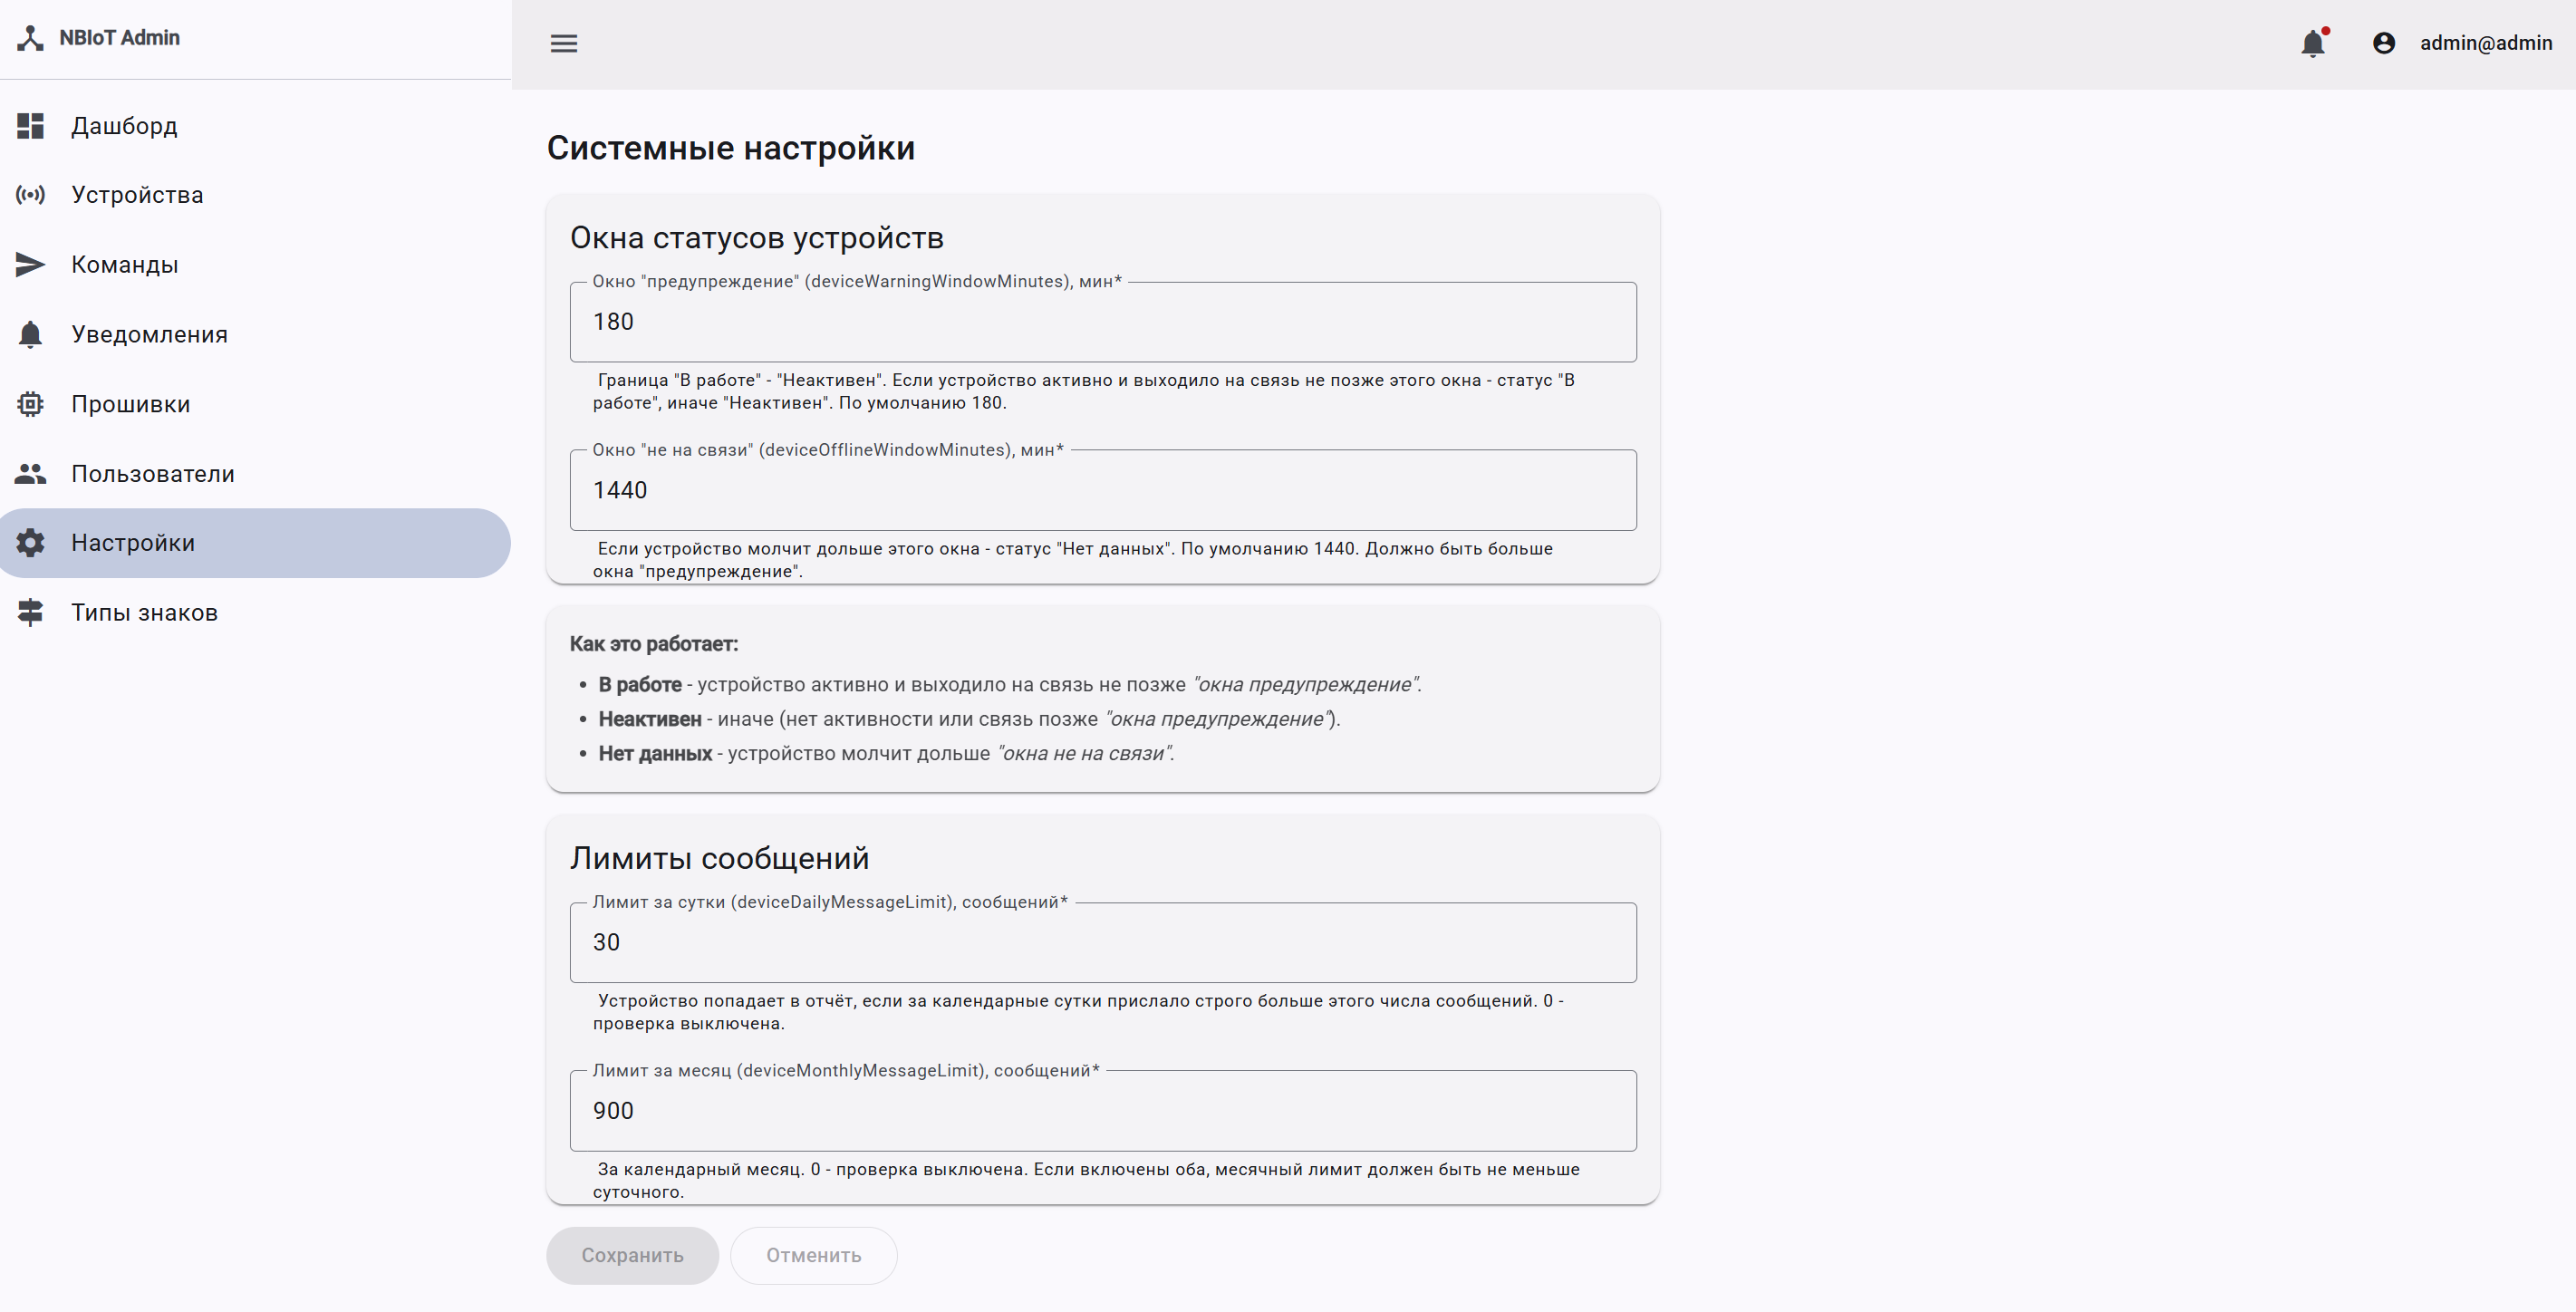Focus the monthly message limit field
Viewport: 2576px width, 1312px height.
pyautogui.click(x=1103, y=1111)
